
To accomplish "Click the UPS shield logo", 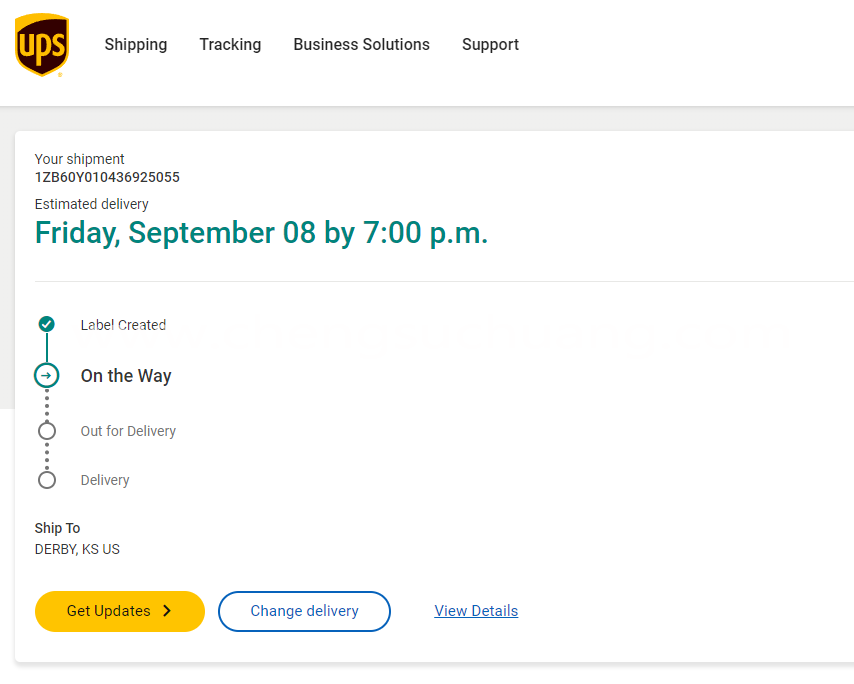I will (x=42, y=45).
